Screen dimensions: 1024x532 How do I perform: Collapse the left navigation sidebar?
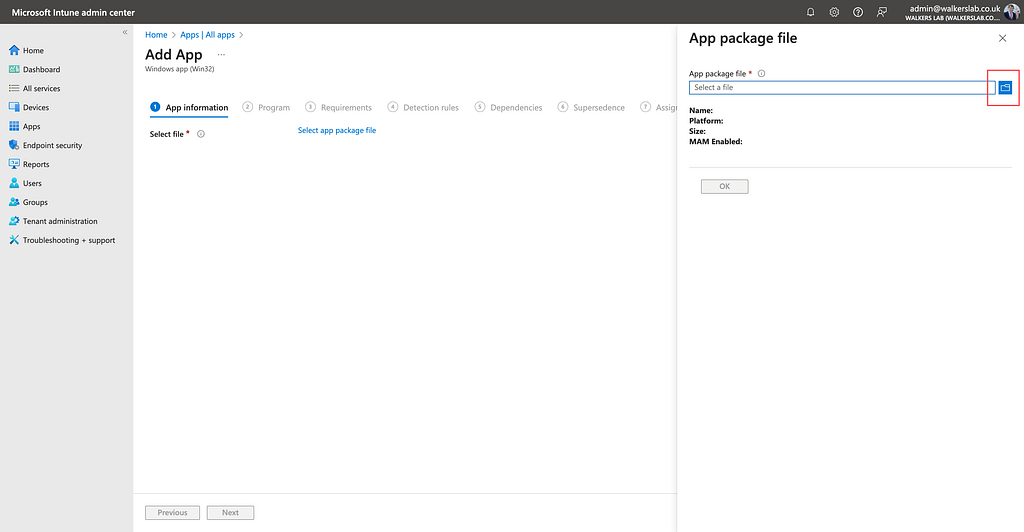click(x=125, y=33)
